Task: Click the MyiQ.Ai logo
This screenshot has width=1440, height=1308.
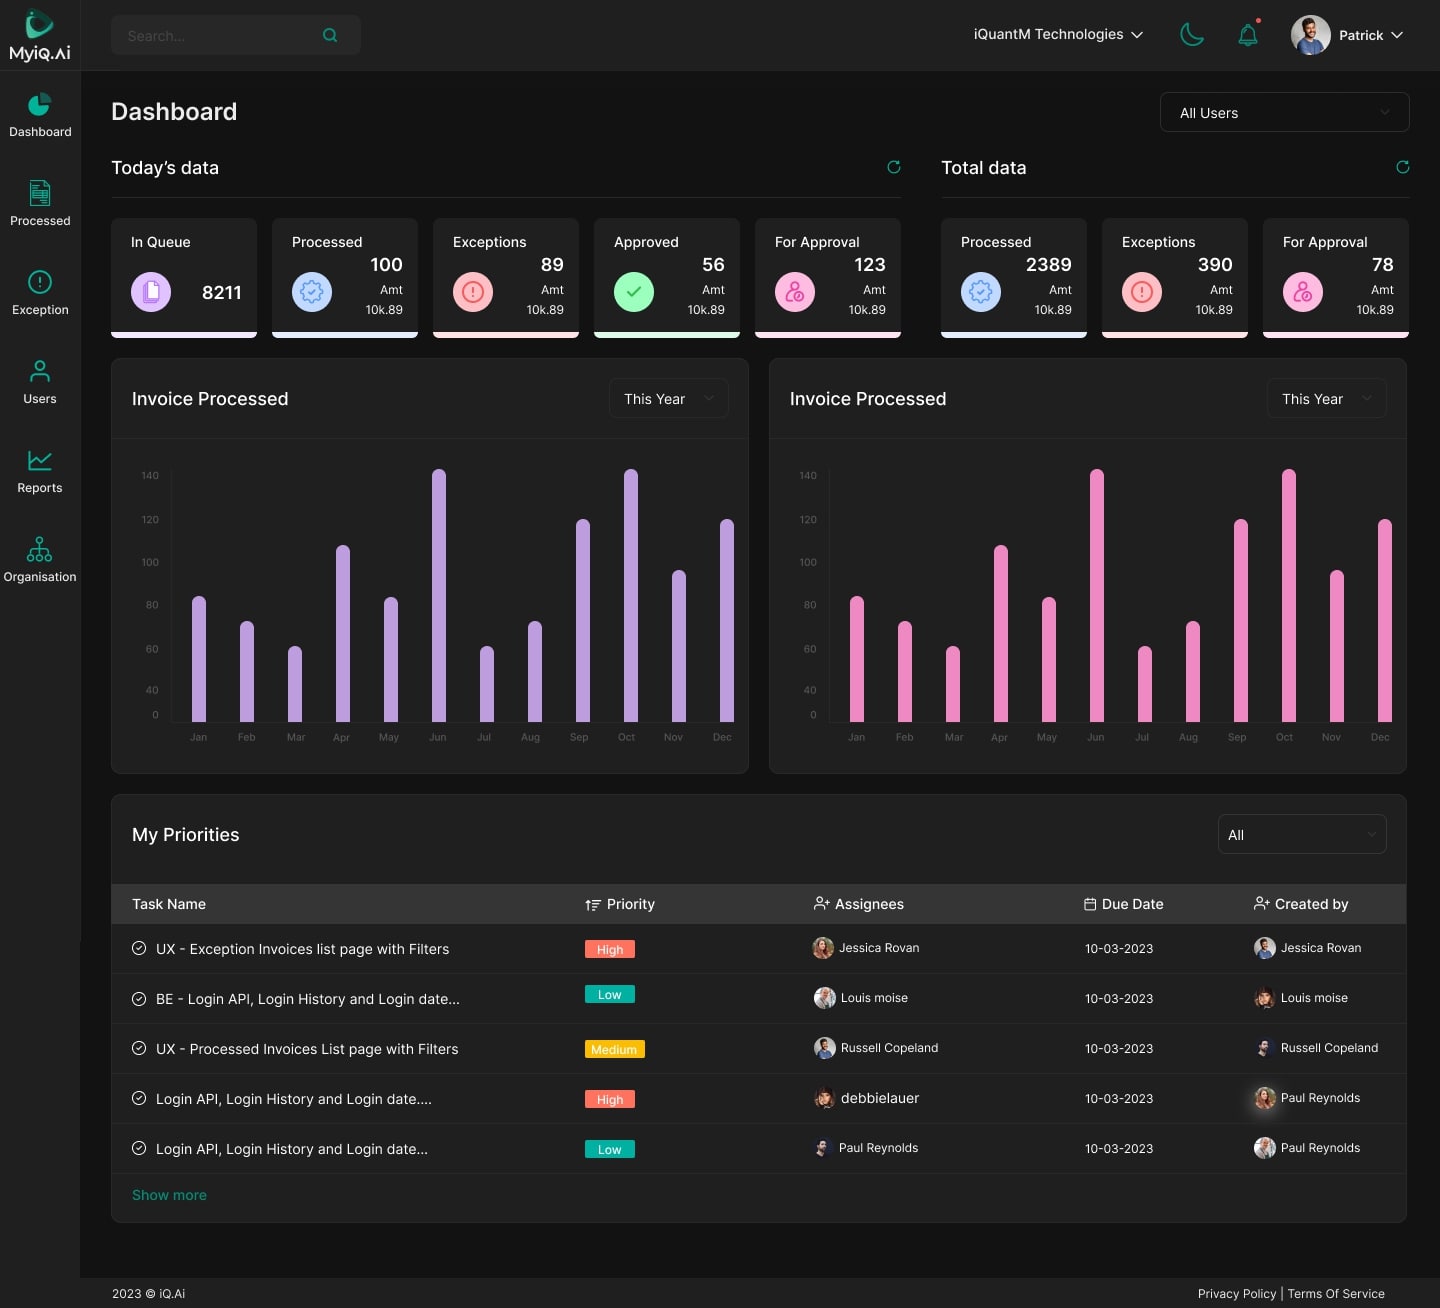Action: pyautogui.click(x=40, y=36)
